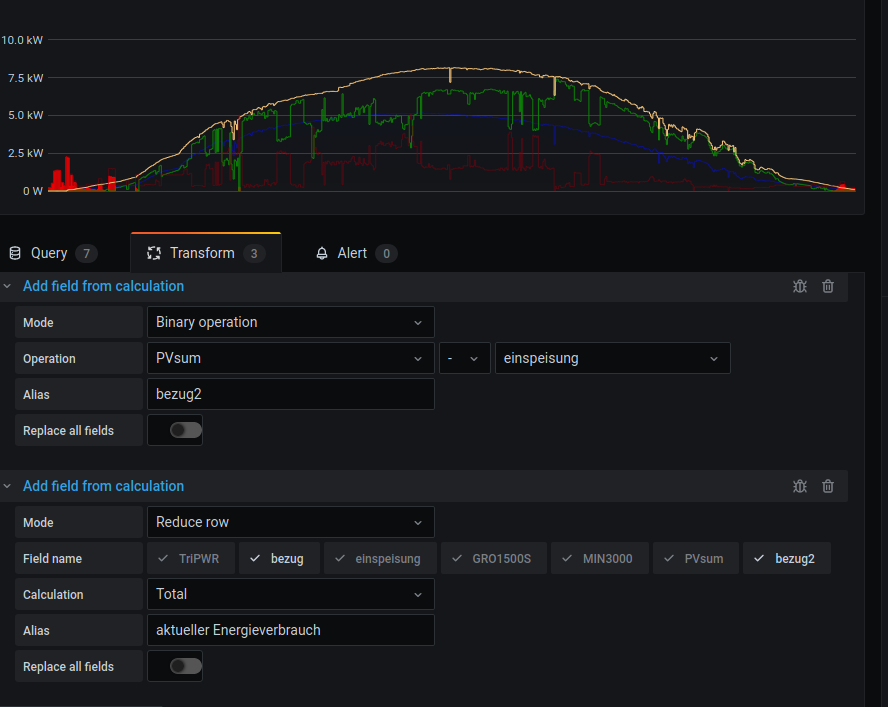
Task: Open the Alert tab
Action: pos(352,254)
